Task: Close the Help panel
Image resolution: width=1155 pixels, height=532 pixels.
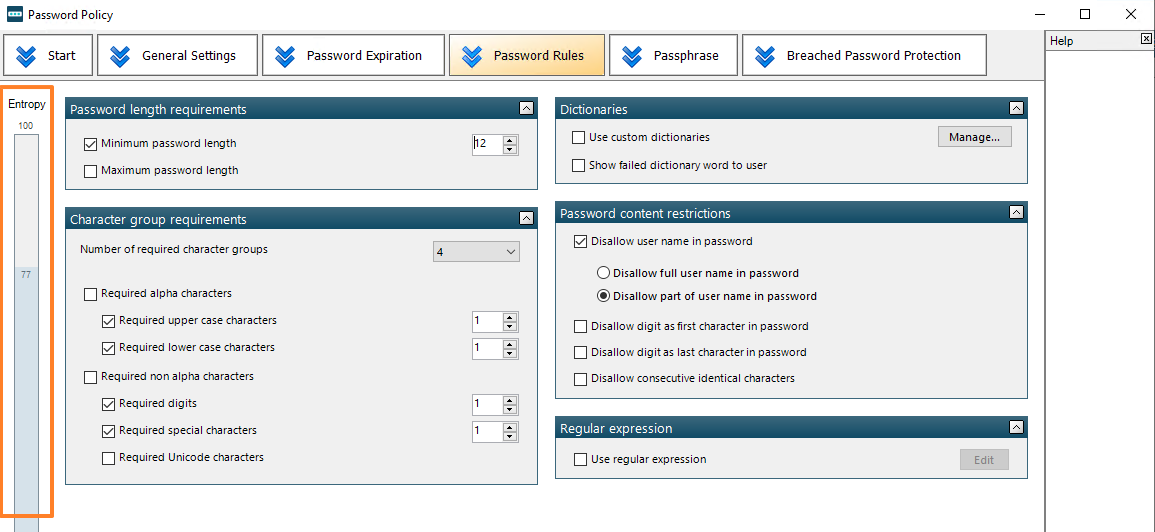Action: [x=1146, y=39]
